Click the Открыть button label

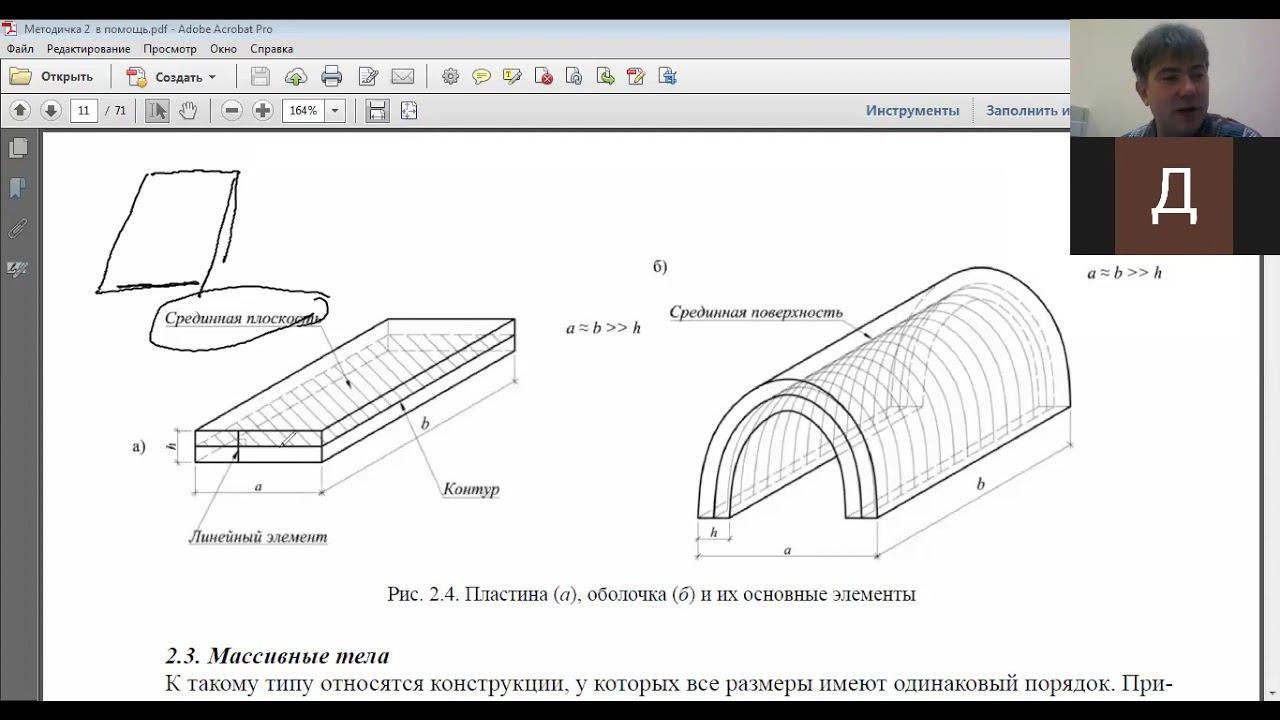coord(67,77)
